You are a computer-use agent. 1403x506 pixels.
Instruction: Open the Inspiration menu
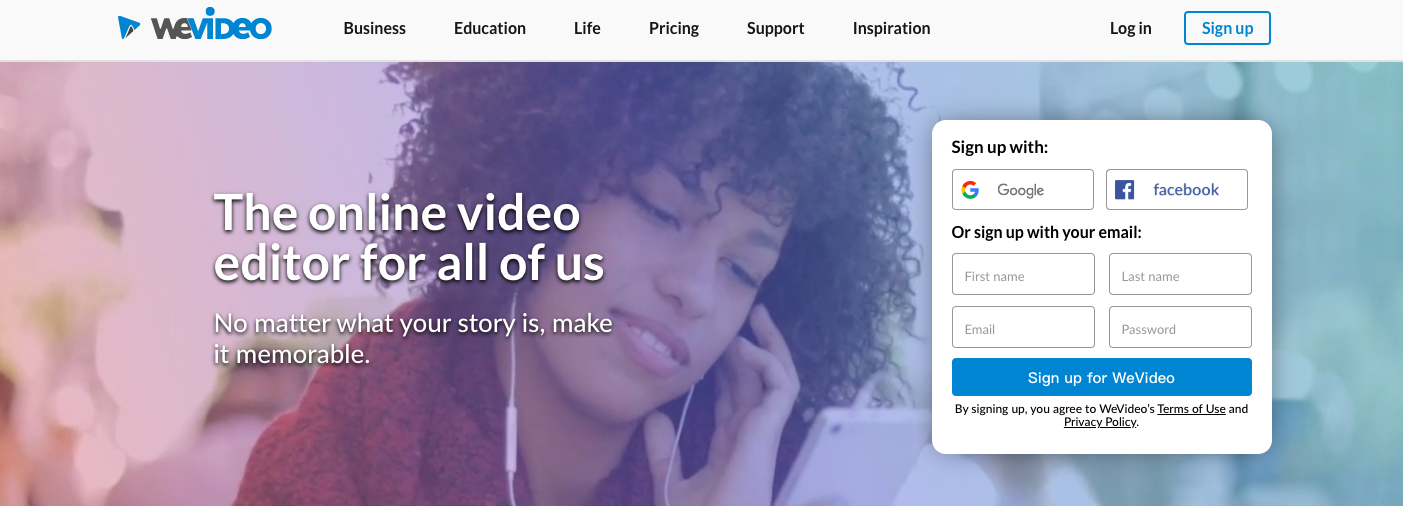(x=892, y=28)
